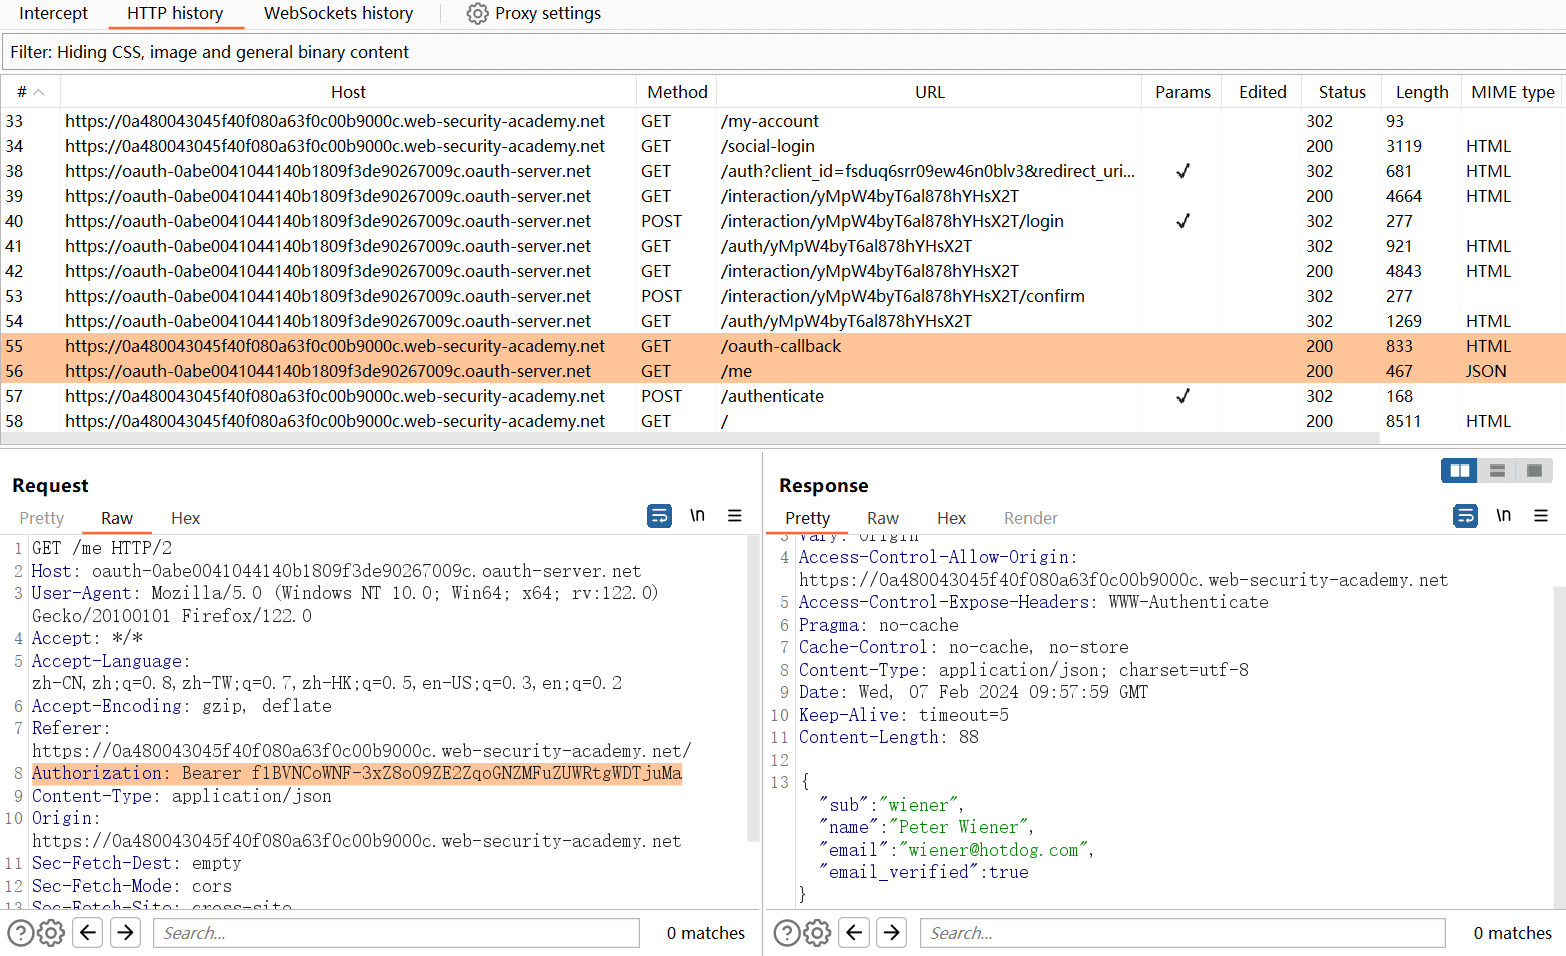Switch to combined tabbed layout view
This screenshot has height=956, width=1566.
(1534, 471)
